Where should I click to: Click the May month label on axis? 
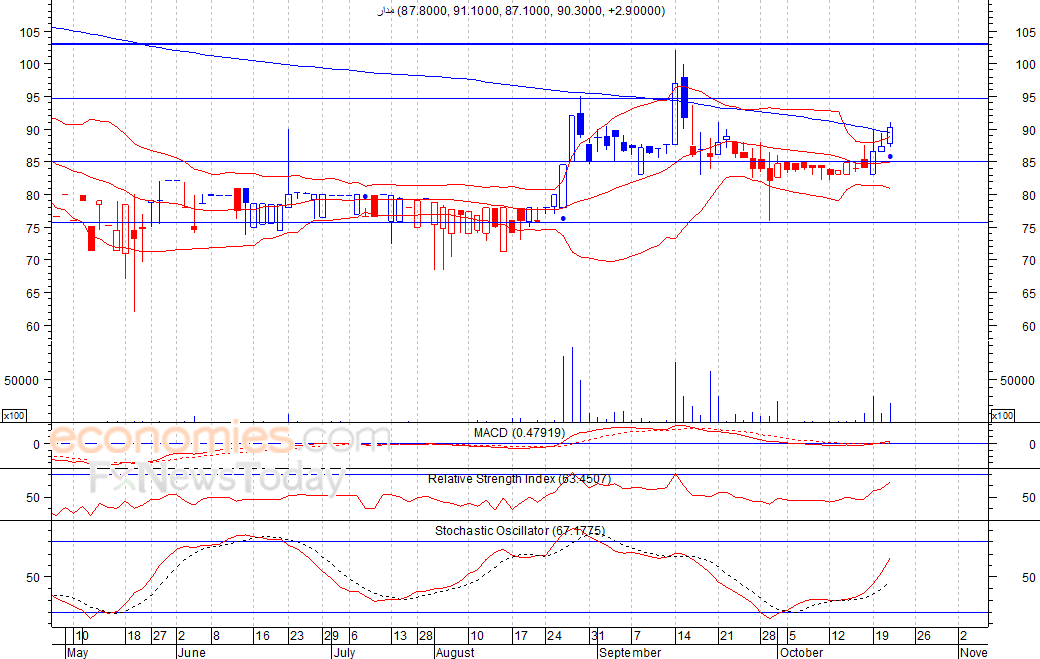78,652
